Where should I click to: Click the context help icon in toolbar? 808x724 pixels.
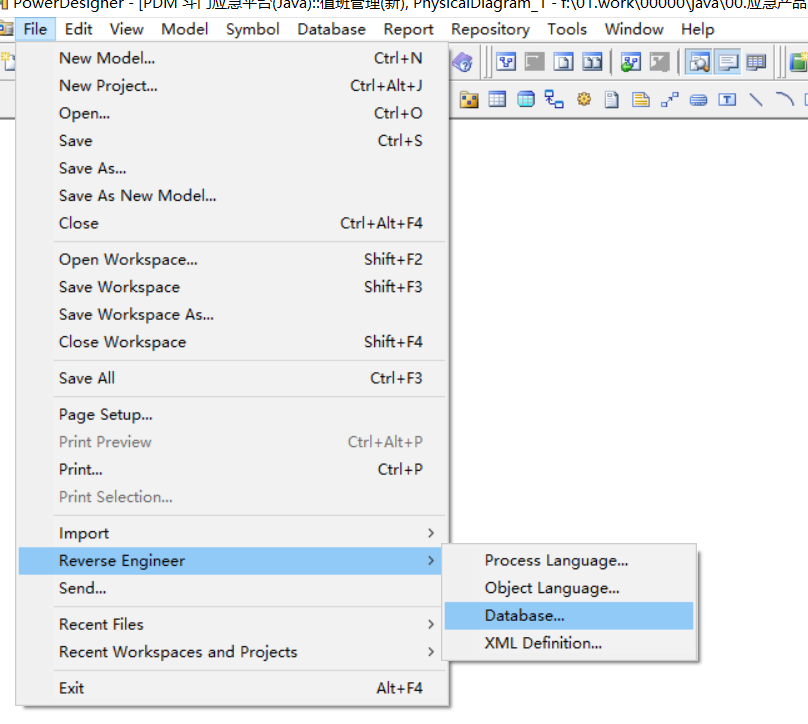coord(462,63)
